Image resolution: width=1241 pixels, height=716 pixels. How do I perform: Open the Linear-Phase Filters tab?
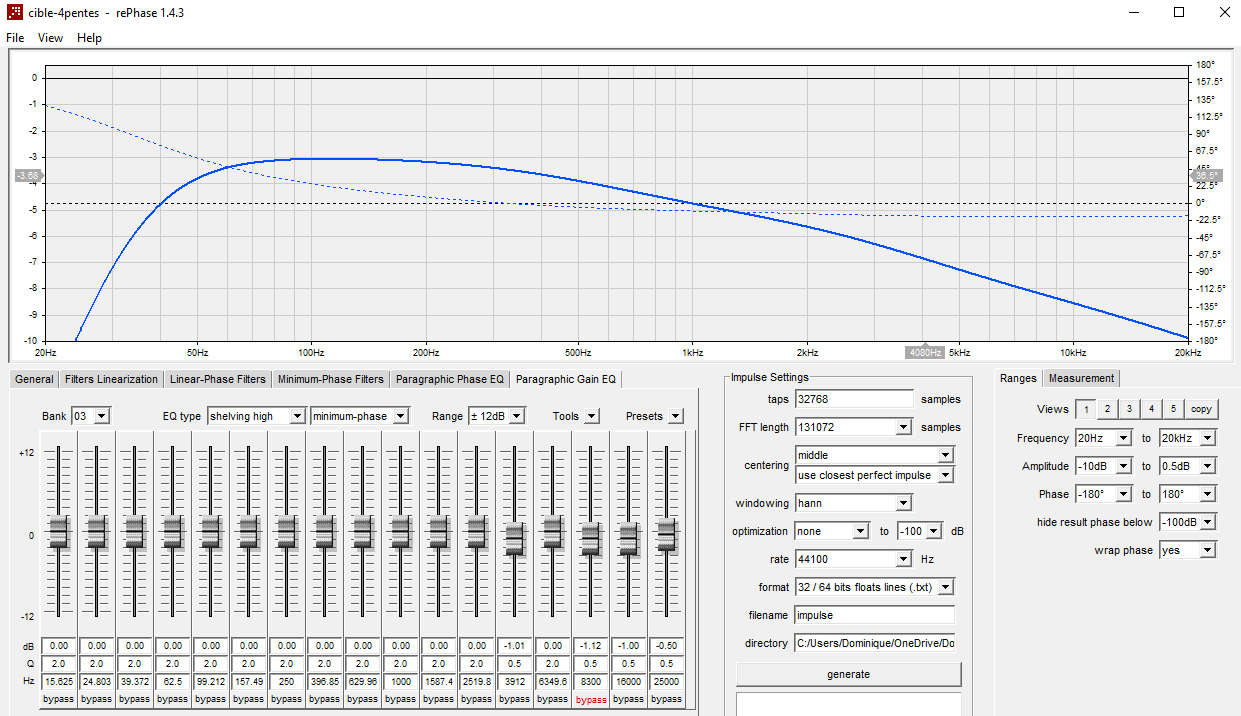(218, 379)
